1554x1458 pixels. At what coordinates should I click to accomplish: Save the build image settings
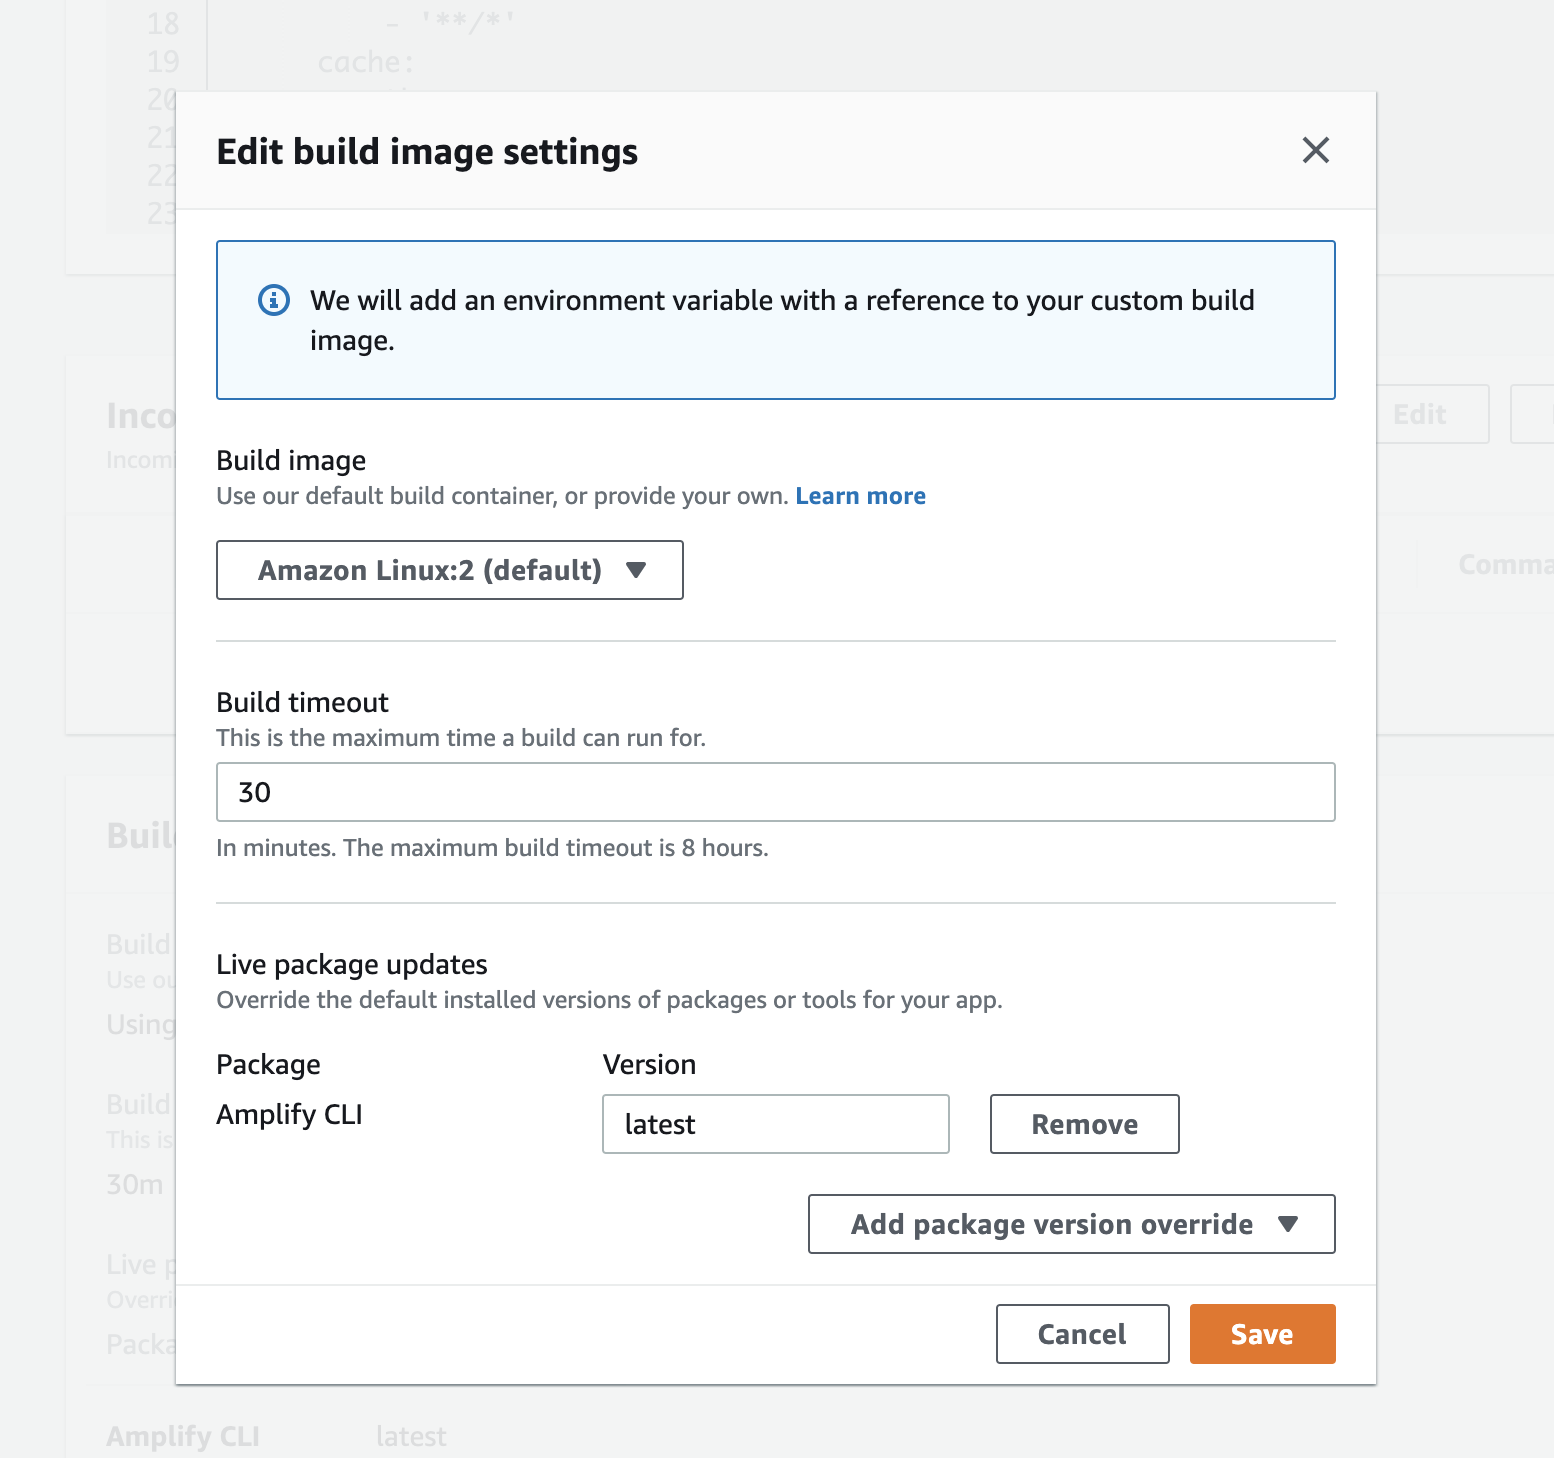pos(1262,1334)
